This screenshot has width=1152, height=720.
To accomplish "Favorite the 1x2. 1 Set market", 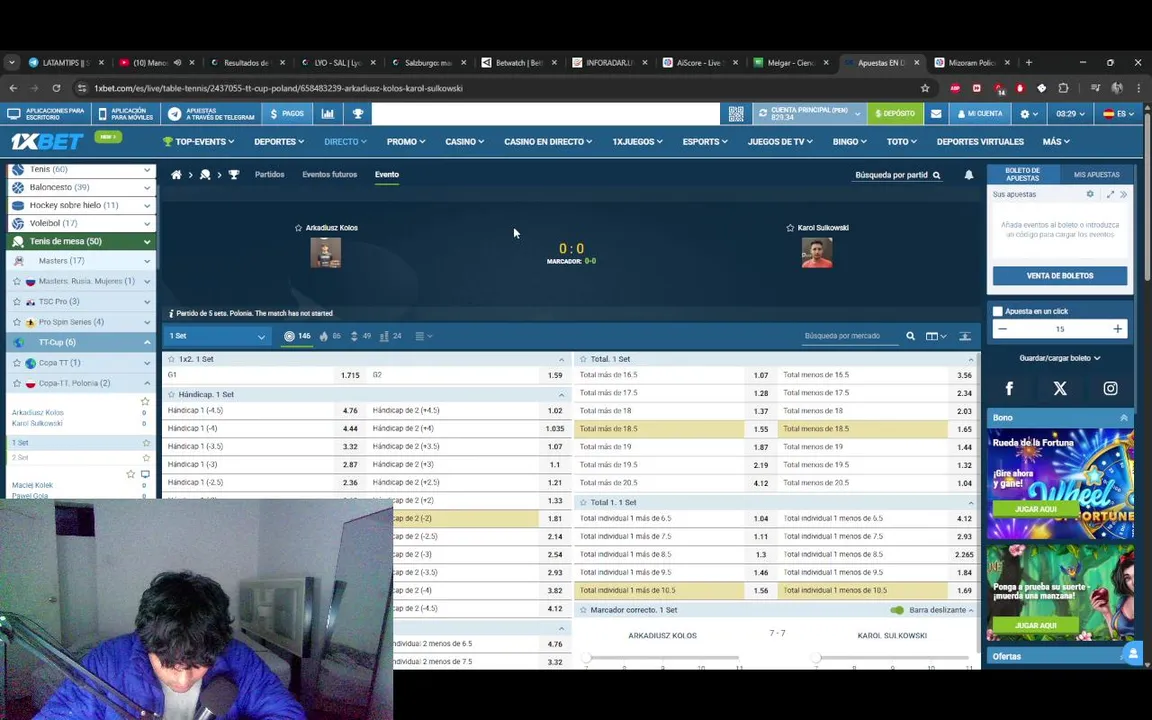I will 171,359.
